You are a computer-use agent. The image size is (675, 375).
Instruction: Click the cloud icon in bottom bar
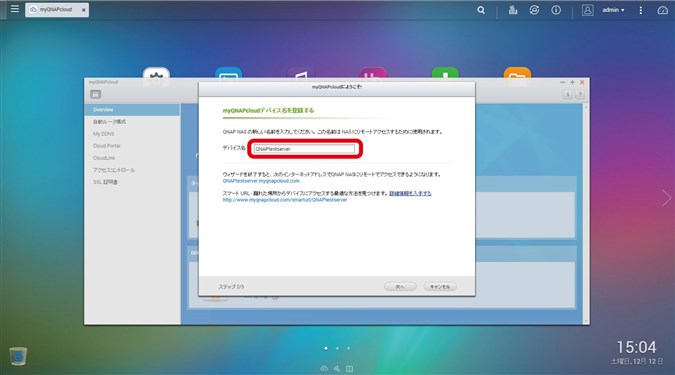324,369
